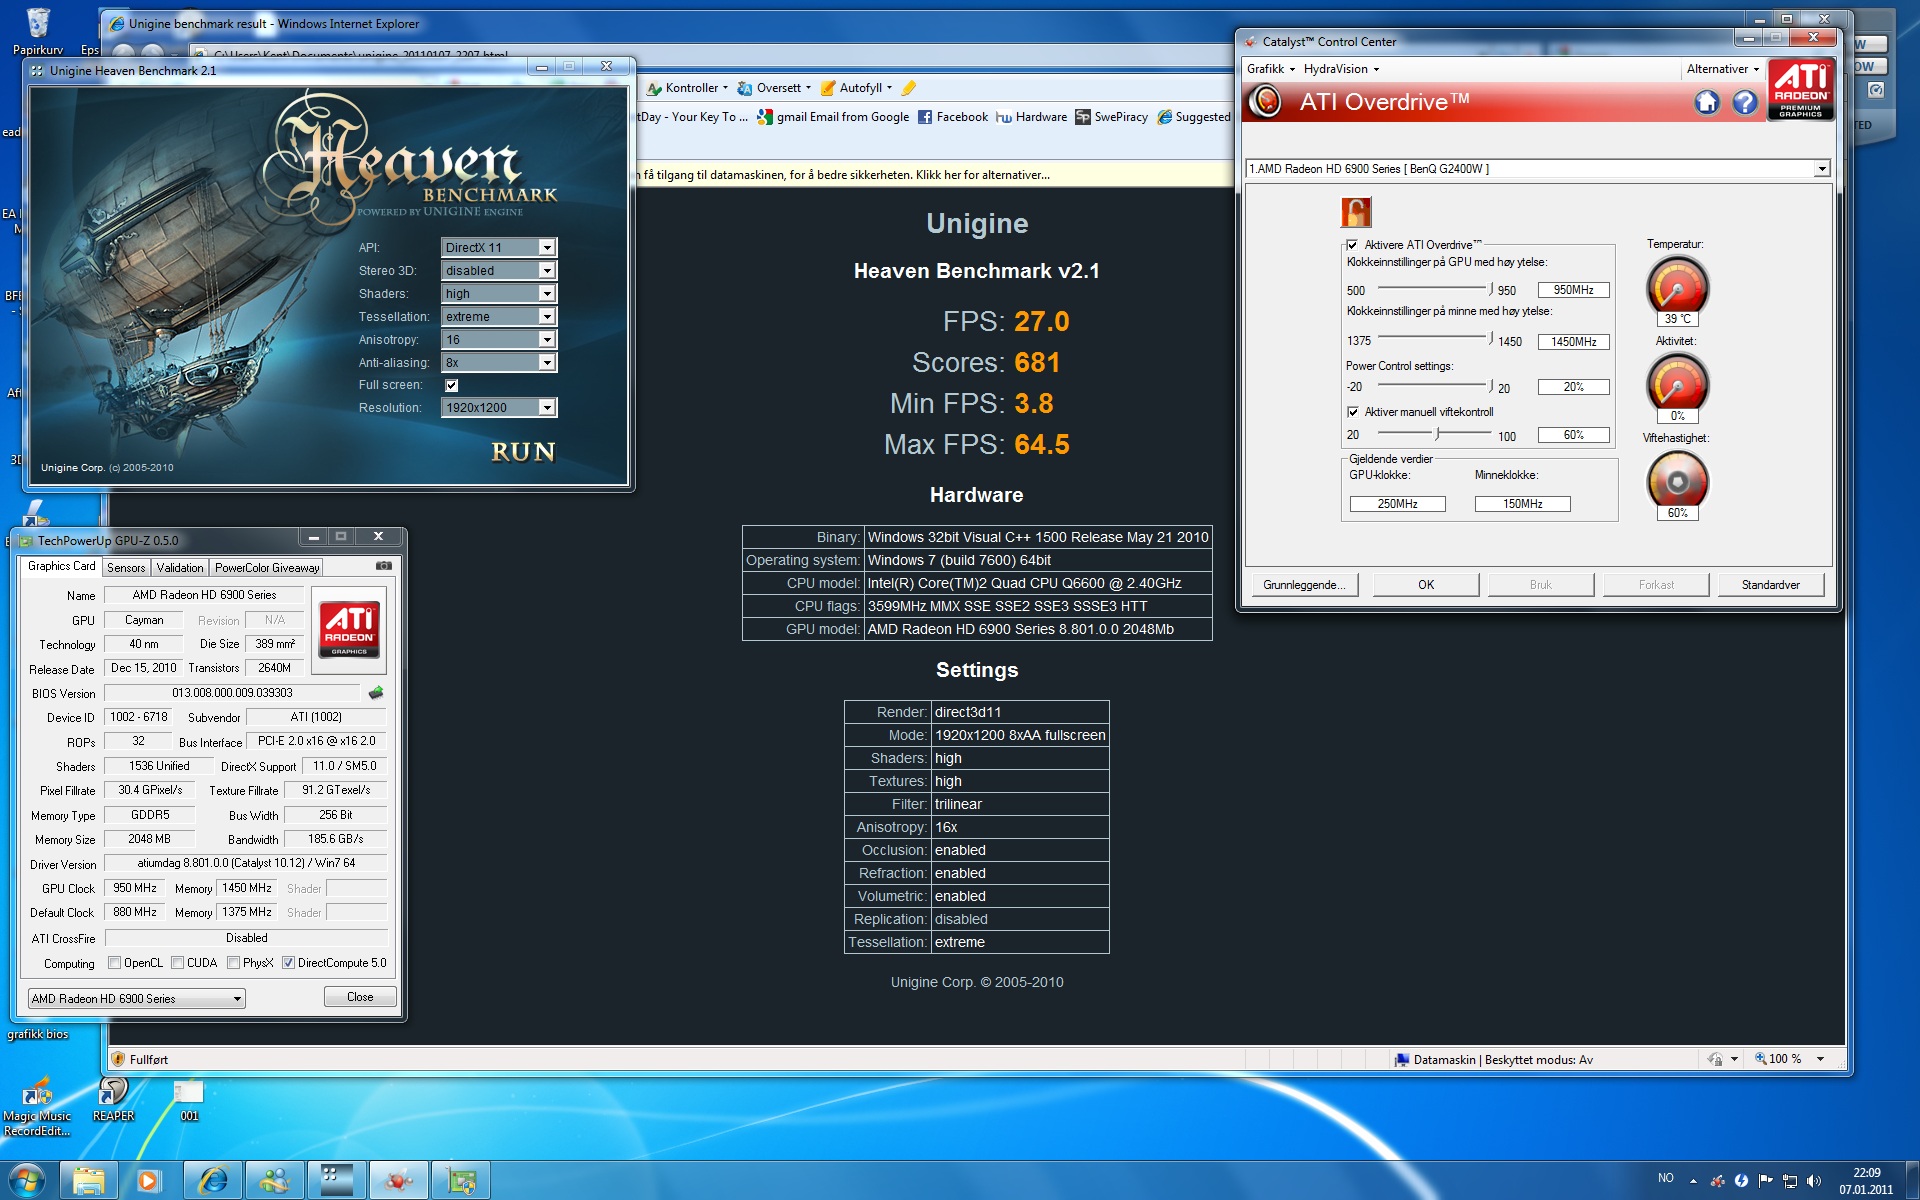This screenshot has height=1200, width=1920.
Task: Toggle CUDA checkbox in GPU-Z
Action: point(177,963)
